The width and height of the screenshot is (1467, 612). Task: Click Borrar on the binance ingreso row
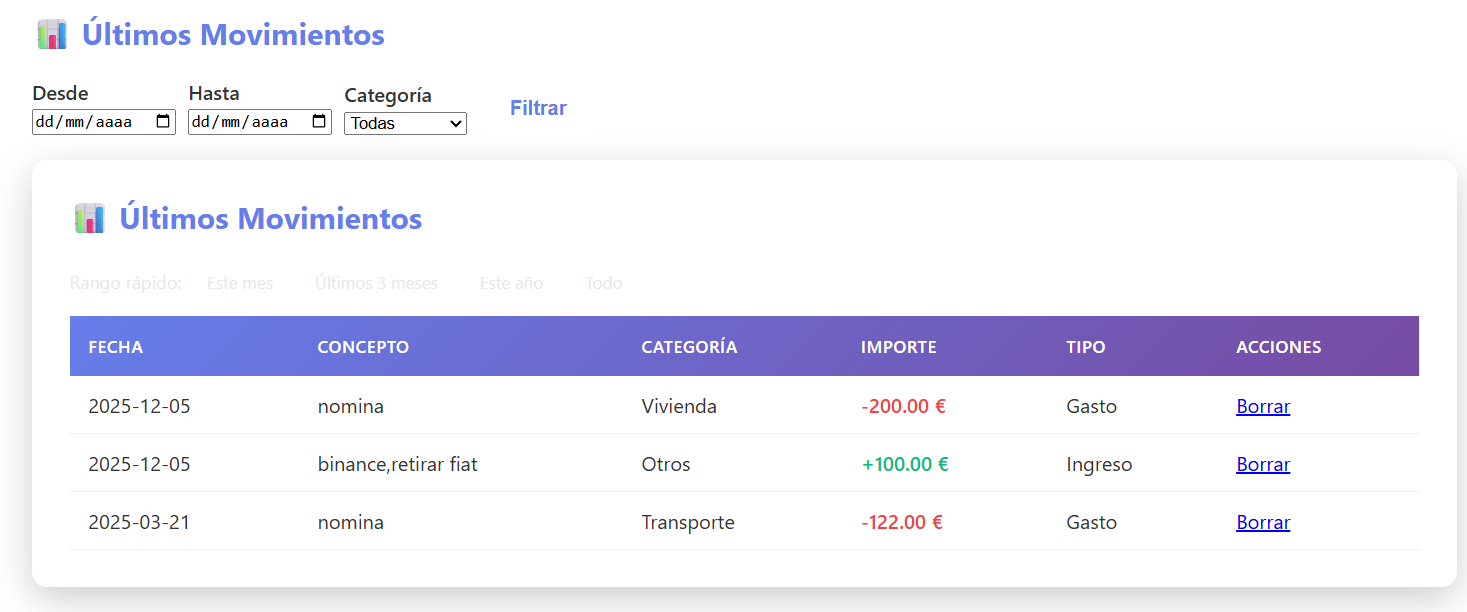point(1262,464)
